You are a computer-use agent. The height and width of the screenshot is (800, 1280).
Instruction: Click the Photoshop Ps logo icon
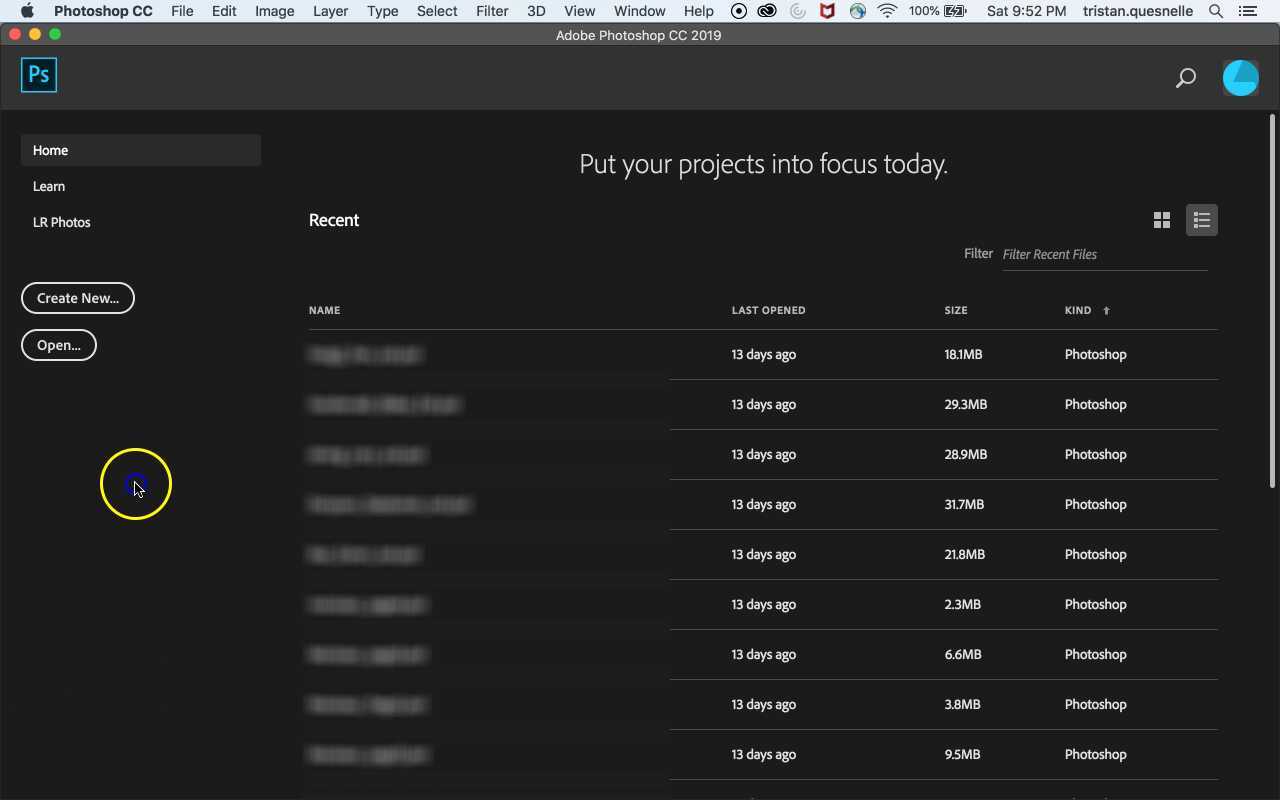tap(38, 74)
